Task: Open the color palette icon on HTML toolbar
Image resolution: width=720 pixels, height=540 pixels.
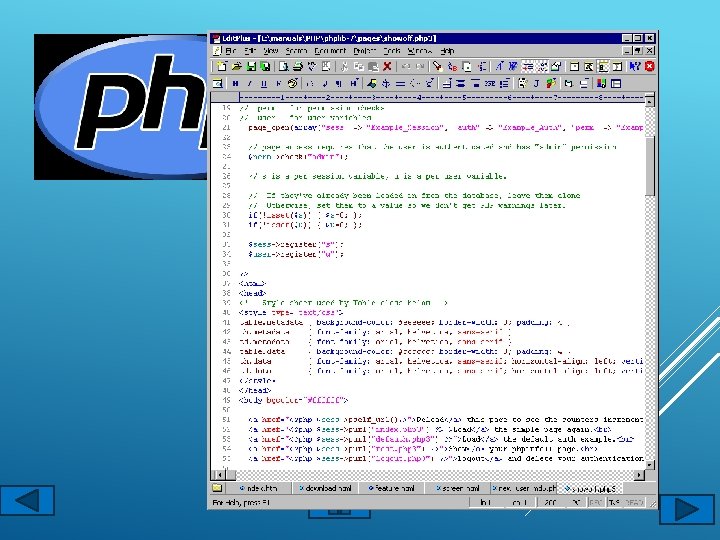Action: [x=292, y=83]
